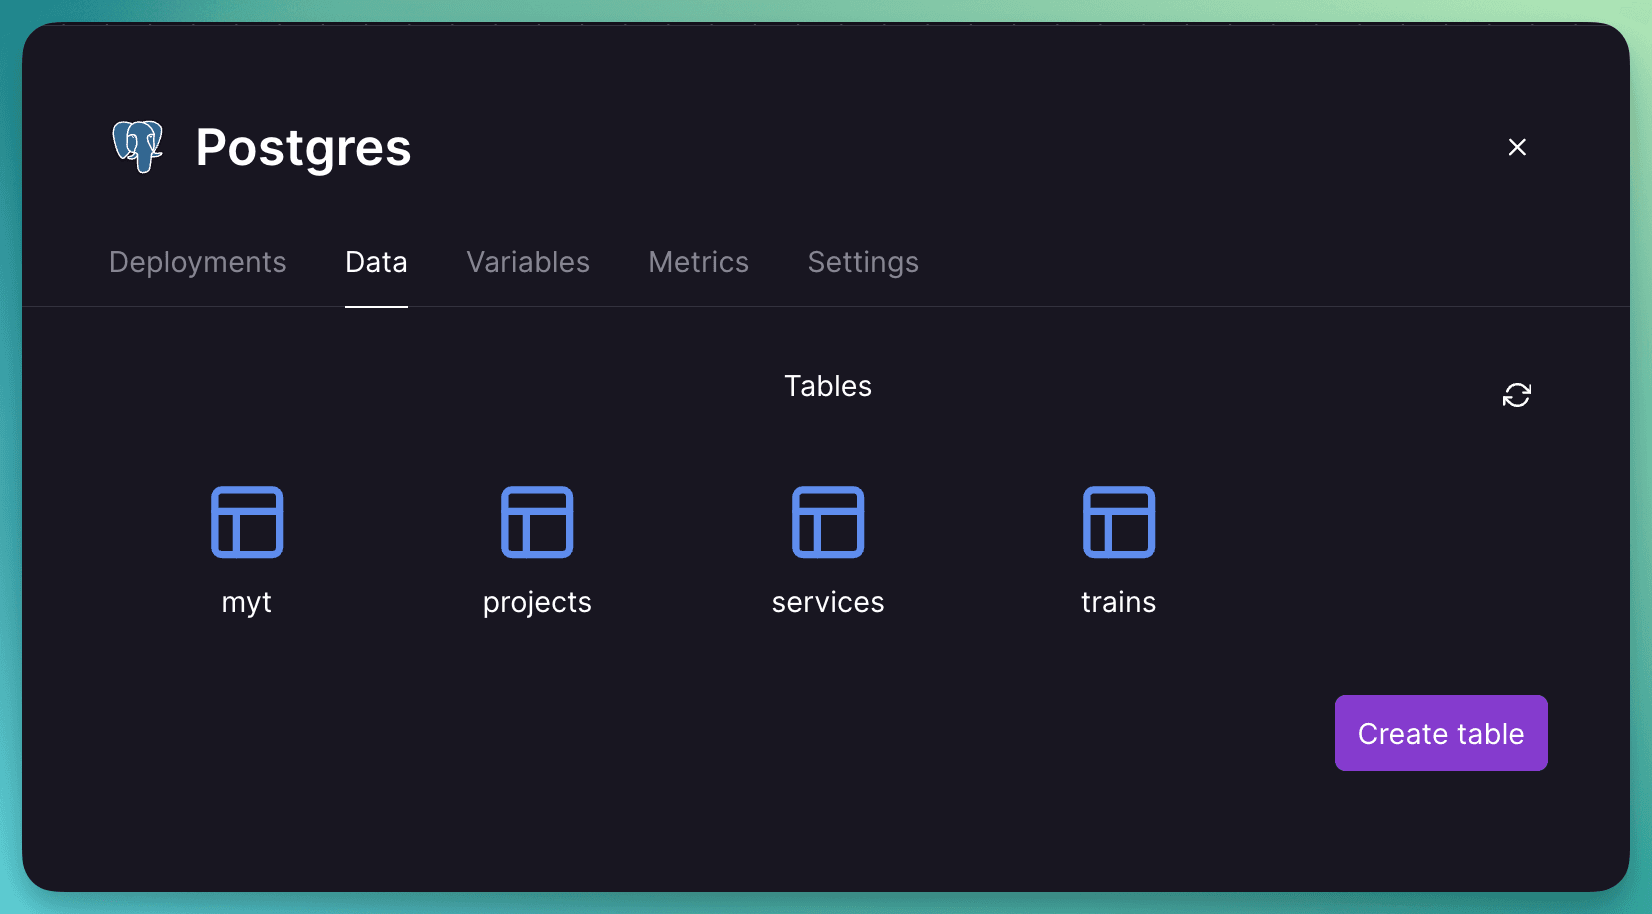Click the "services" table name

click(828, 602)
